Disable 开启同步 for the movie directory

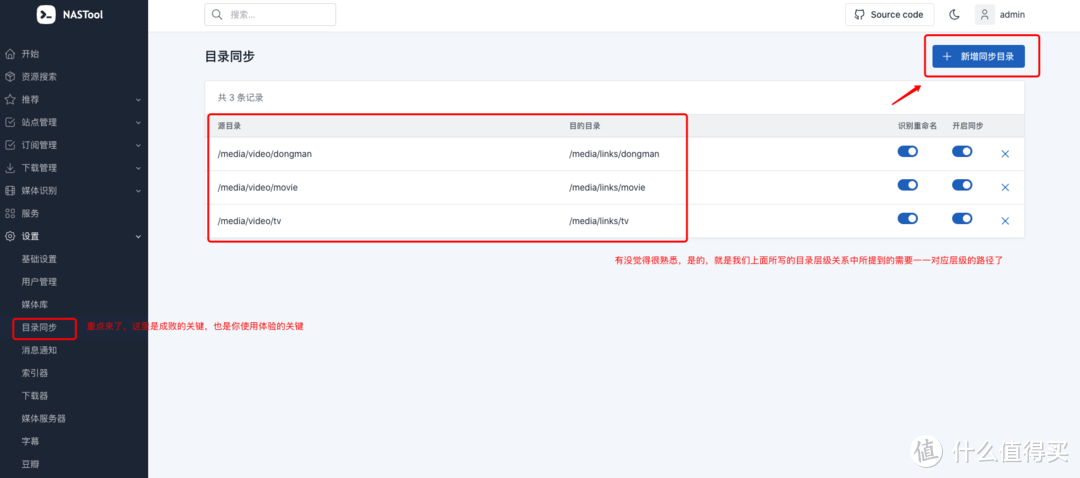[x=962, y=185]
